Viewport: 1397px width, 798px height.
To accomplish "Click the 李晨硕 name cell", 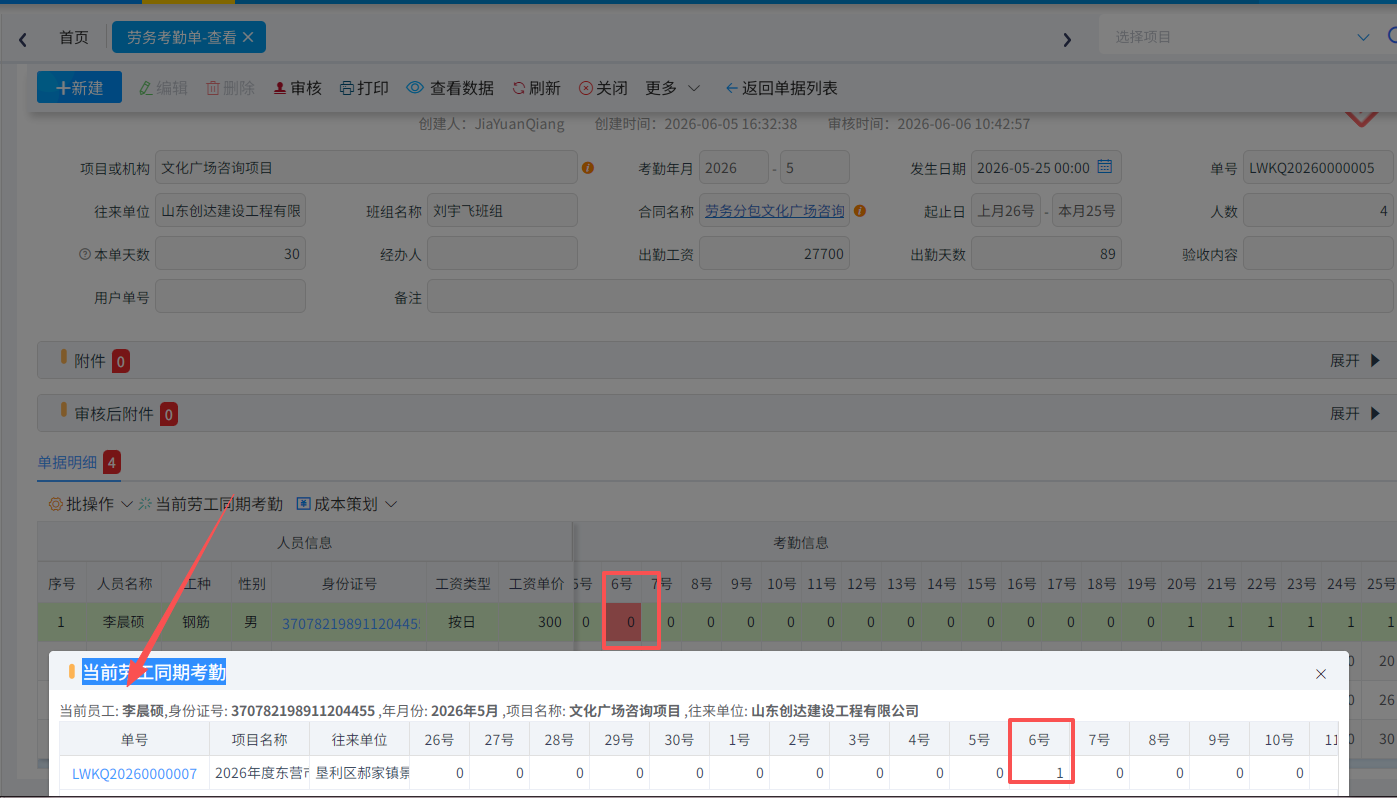I will (x=125, y=622).
